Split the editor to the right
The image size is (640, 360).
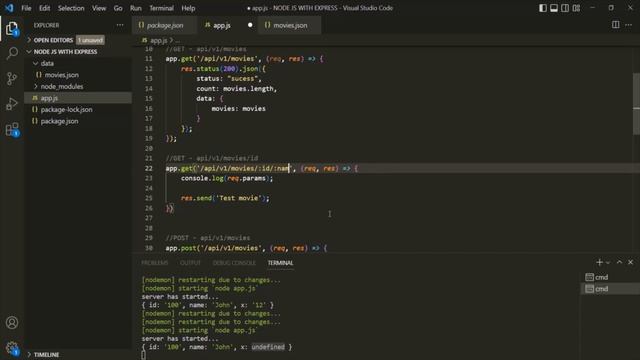[x=616, y=25]
